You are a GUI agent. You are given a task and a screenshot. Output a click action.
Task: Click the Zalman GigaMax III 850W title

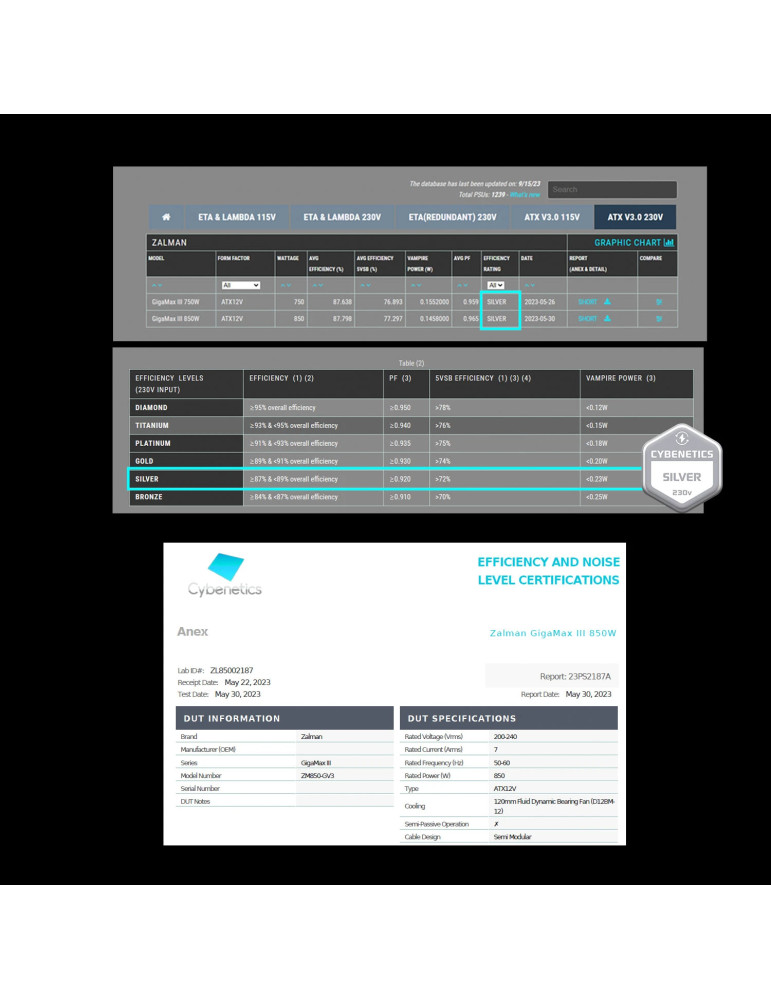pyautogui.click(x=552, y=634)
